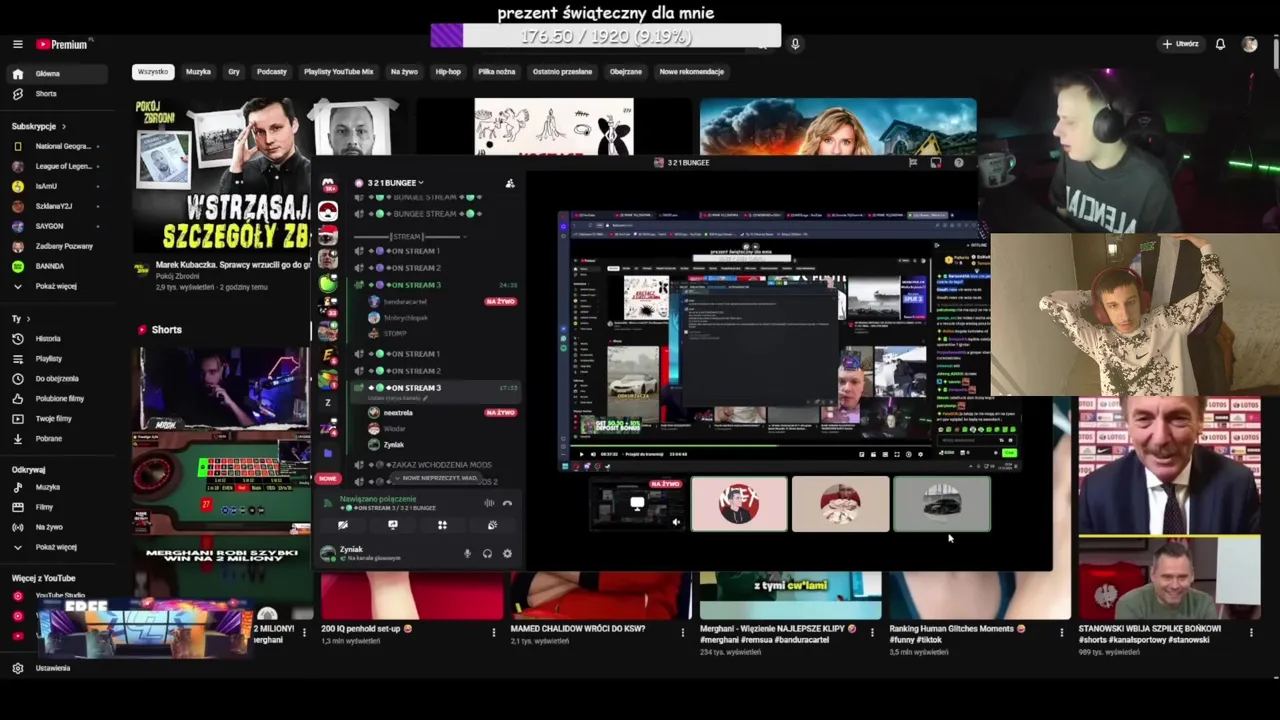Expand Pokaż więcej under Odkrywaj
Screen dimensions: 1280x720
pyautogui.click(x=55, y=547)
